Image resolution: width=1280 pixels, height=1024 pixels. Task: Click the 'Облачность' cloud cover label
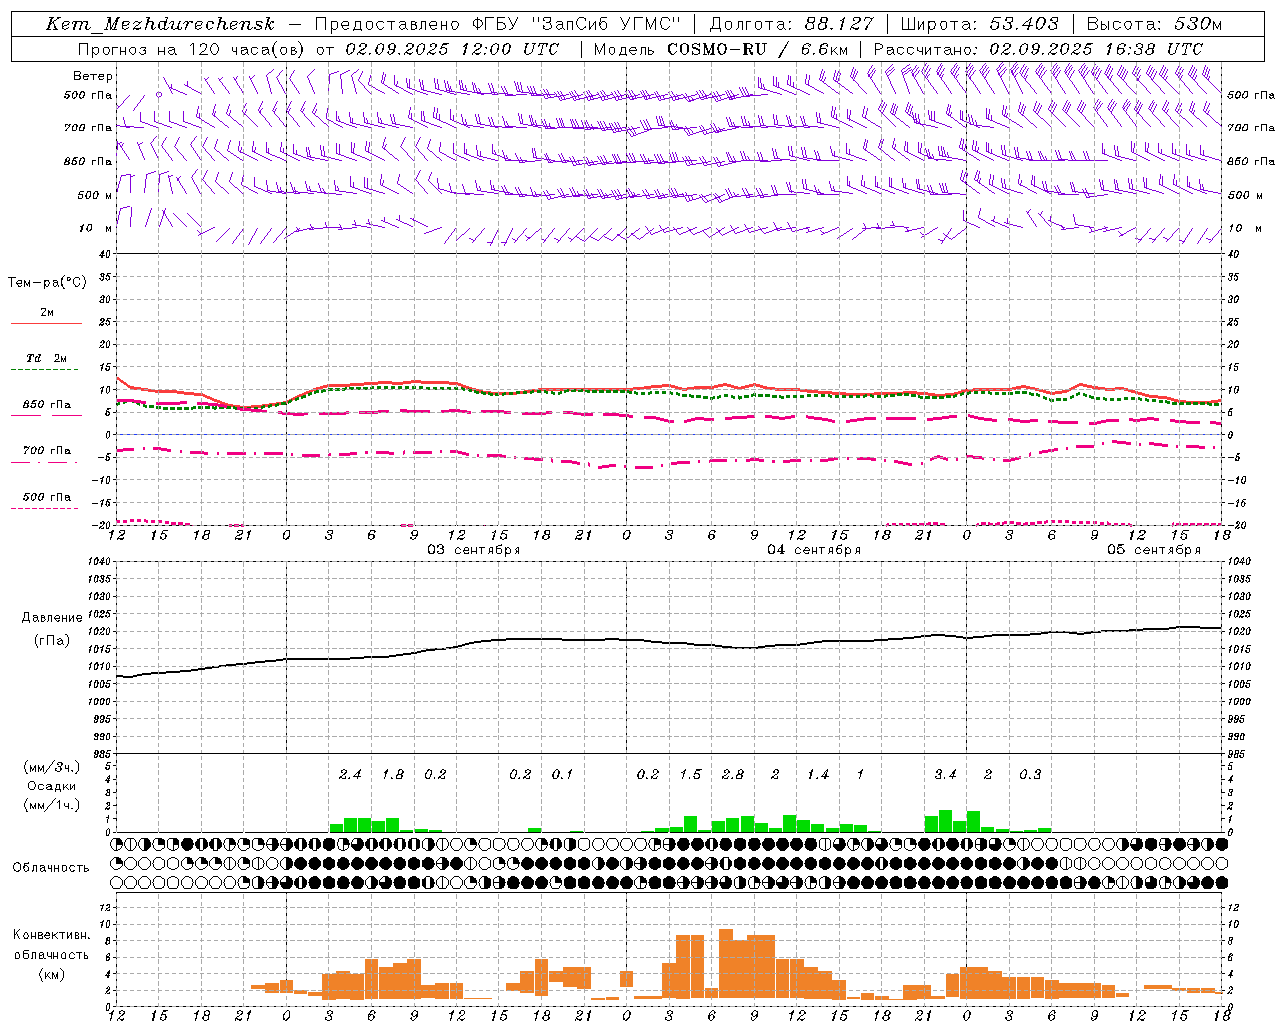pos(51,867)
